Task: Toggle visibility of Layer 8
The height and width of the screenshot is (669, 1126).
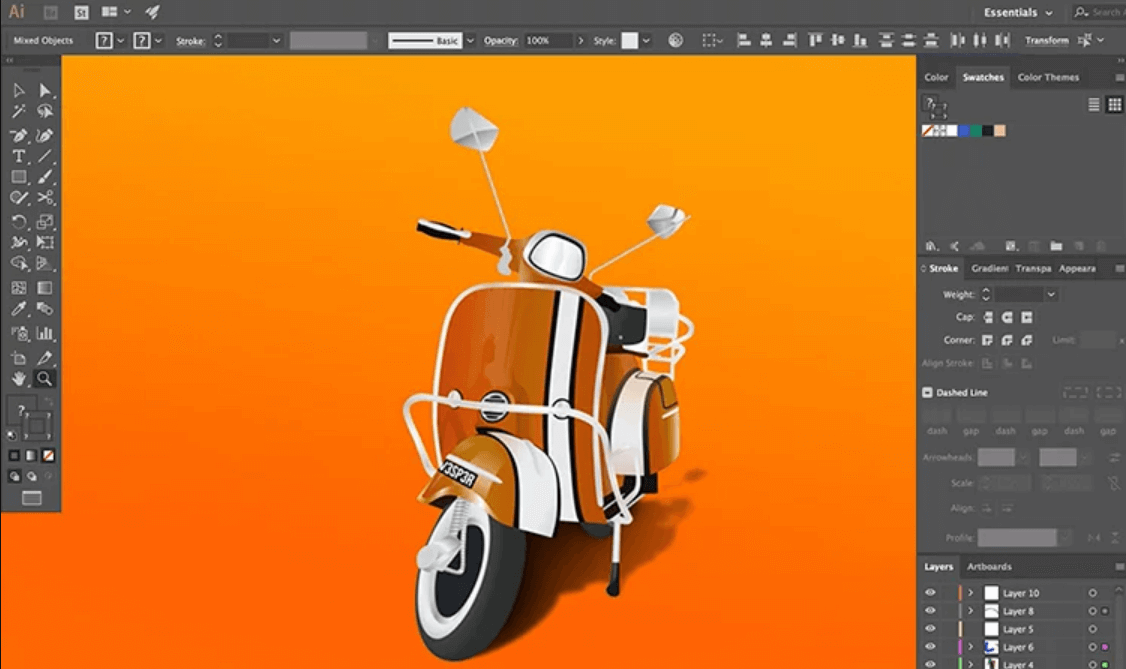Action: 930,611
